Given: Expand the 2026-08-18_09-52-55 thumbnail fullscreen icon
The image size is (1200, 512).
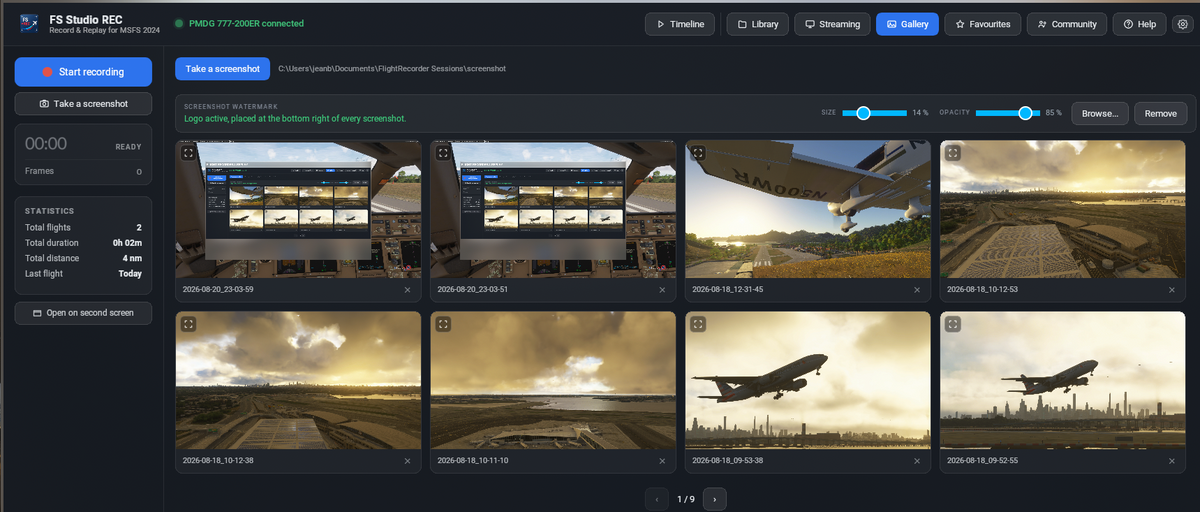Looking at the screenshot, I should click(953, 324).
